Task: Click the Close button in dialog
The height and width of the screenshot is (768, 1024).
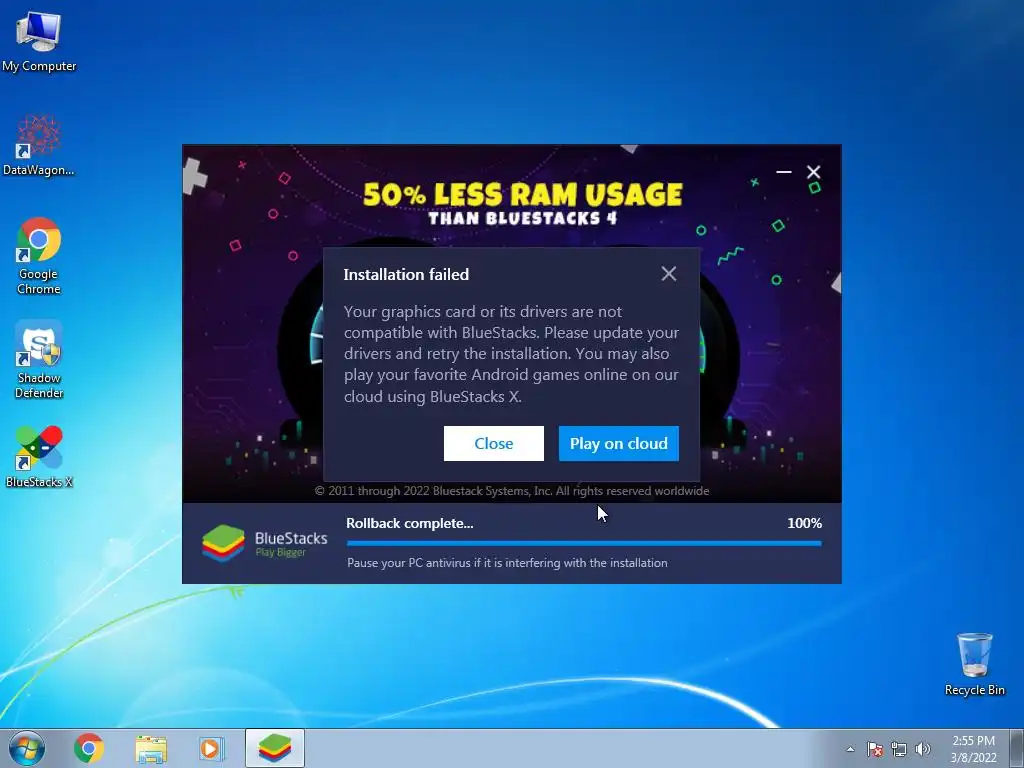Action: point(494,443)
